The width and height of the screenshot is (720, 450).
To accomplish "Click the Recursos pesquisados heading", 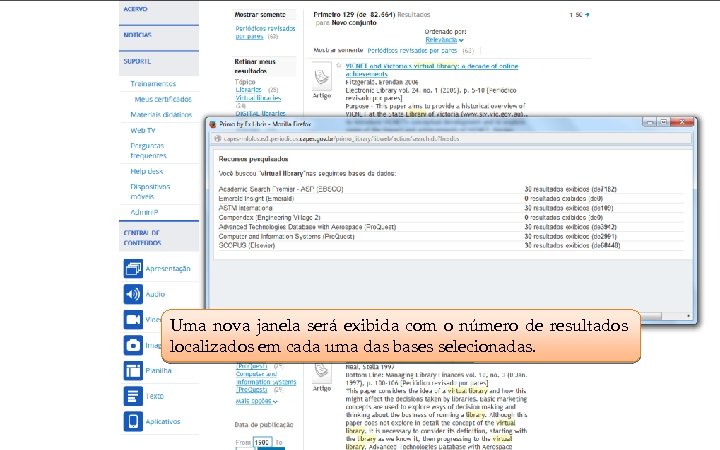I will point(253,159).
